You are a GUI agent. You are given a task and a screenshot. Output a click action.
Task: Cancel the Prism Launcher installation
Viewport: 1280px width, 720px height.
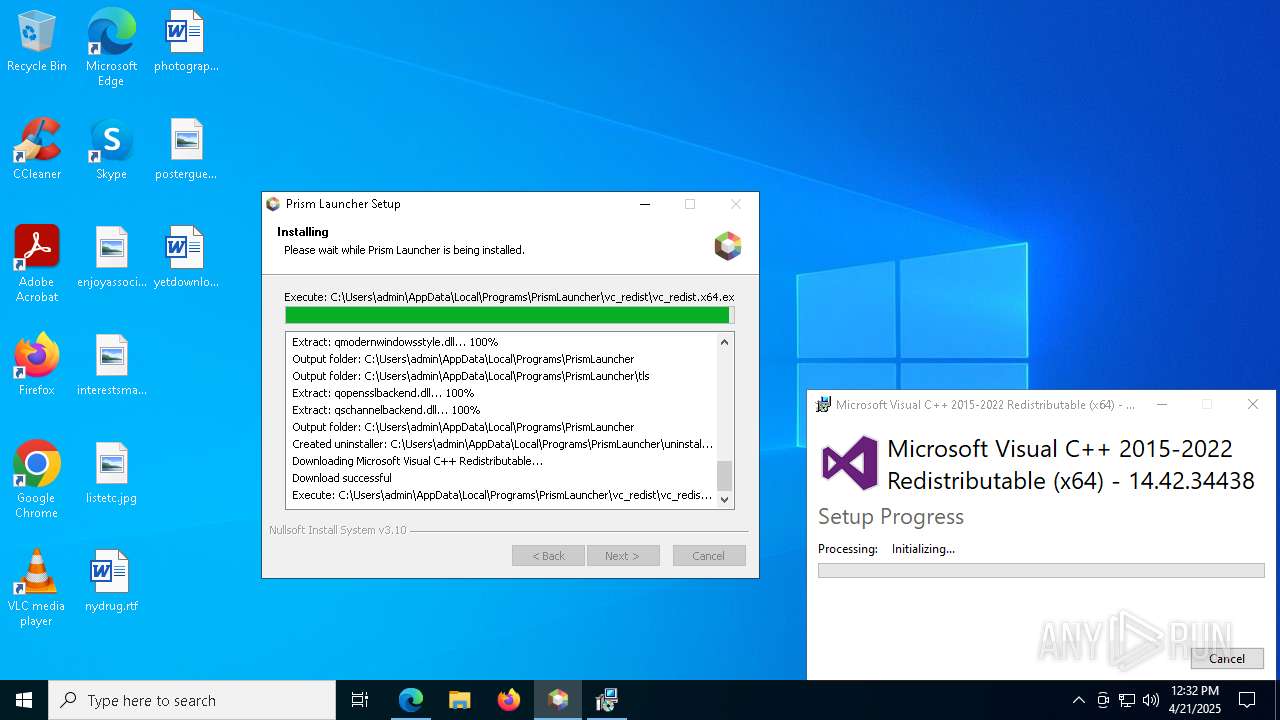coord(709,556)
